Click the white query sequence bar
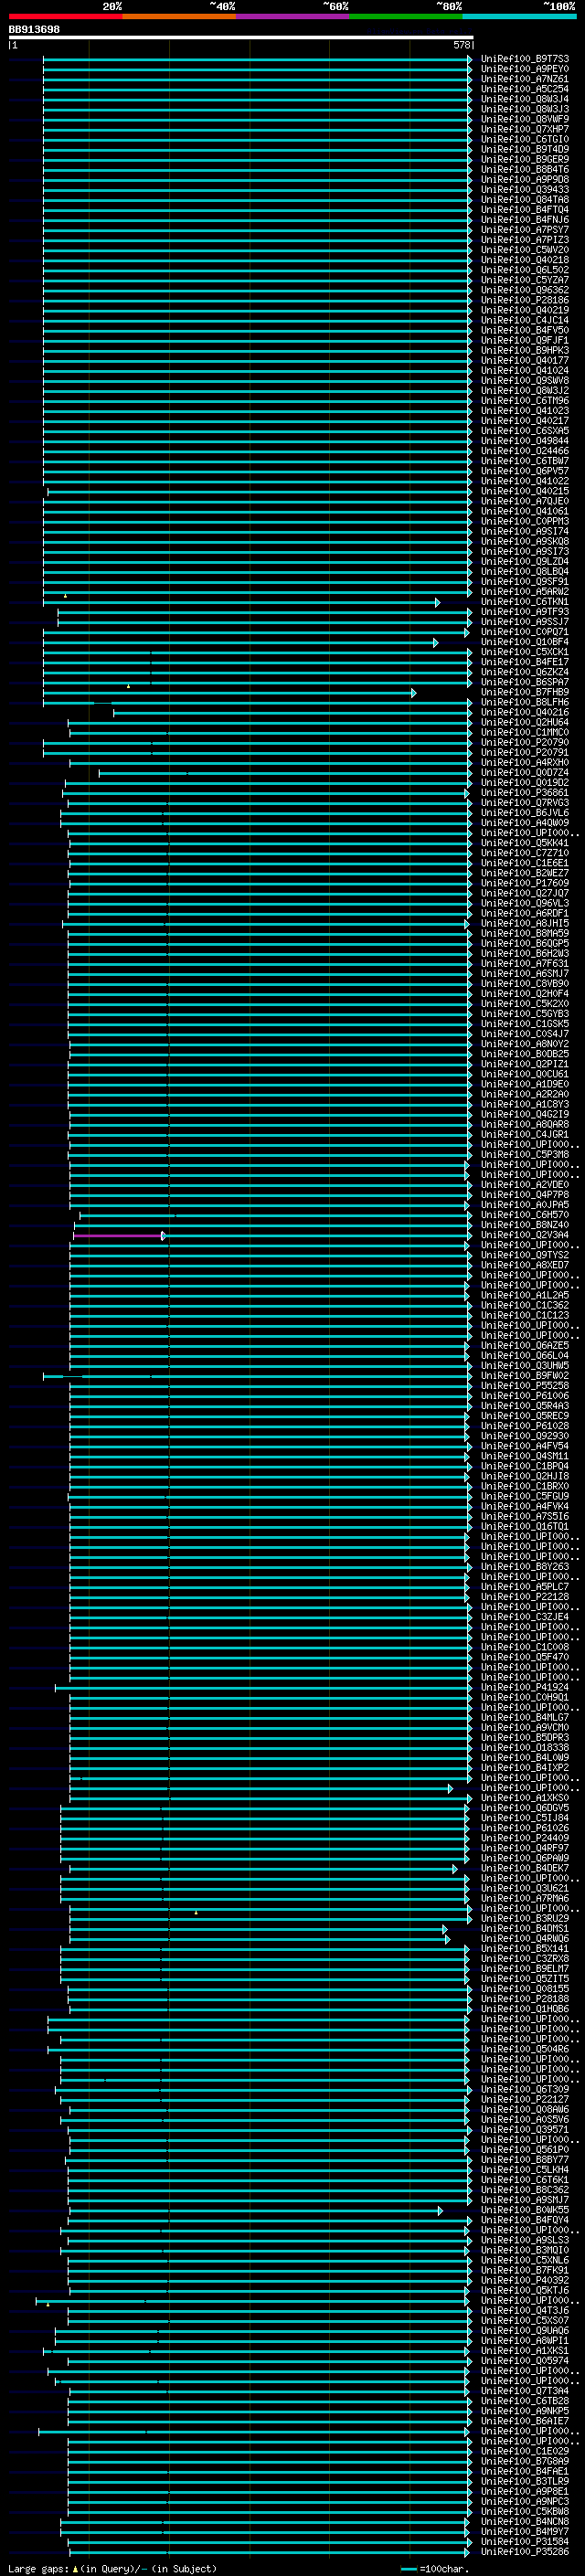Screen dimensions: 585x2576 tap(241, 38)
